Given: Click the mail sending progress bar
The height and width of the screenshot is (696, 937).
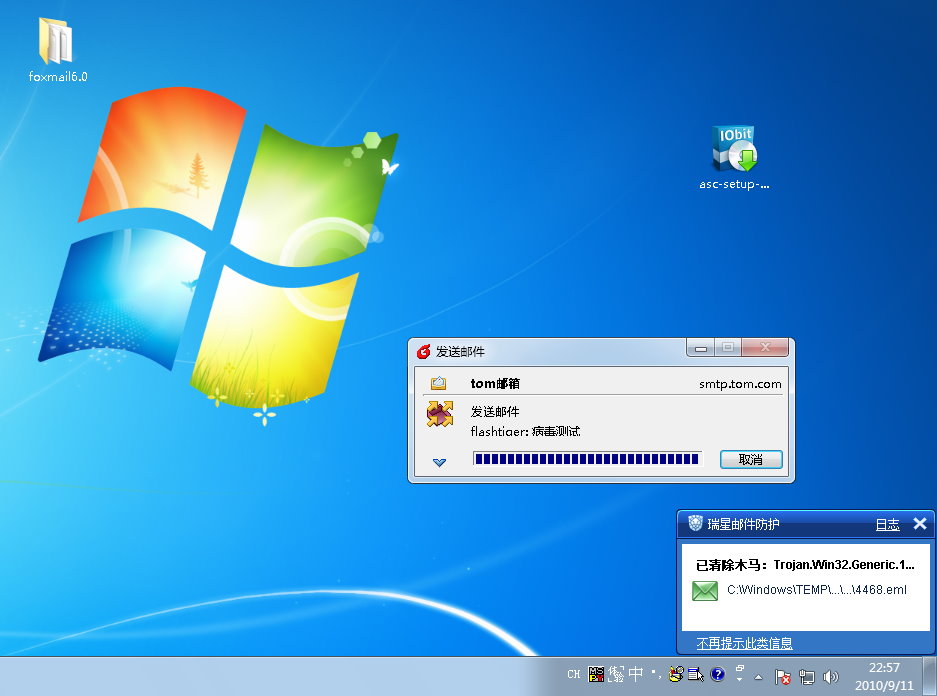Looking at the screenshot, I should (x=587, y=459).
